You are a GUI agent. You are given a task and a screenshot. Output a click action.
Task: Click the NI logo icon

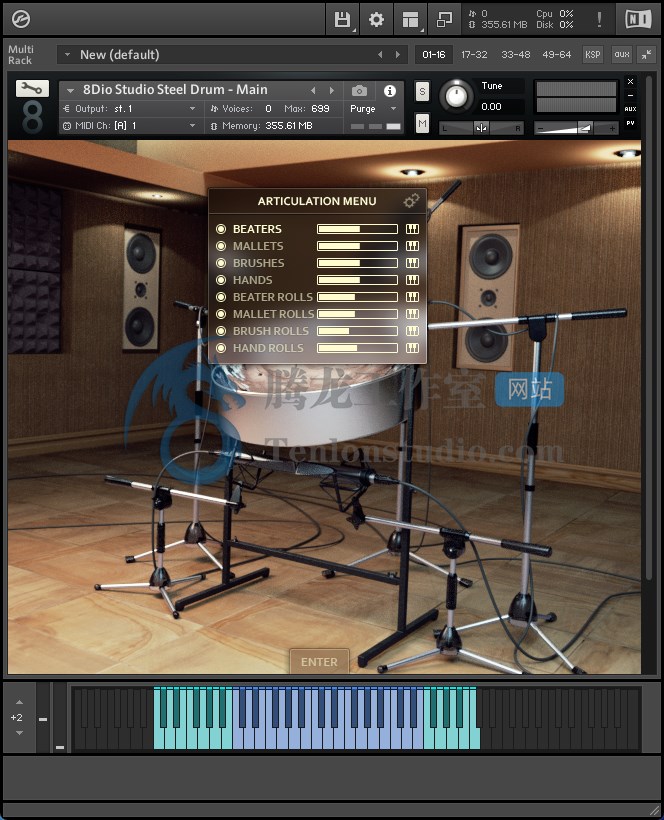tap(638, 19)
